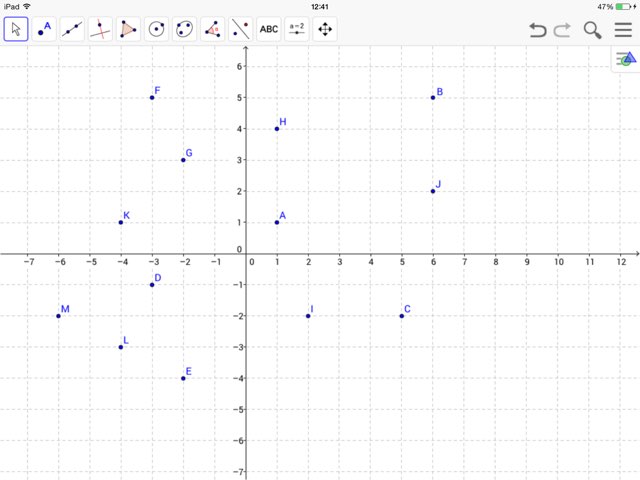
Task: Tap point E below the x-axis
Action: pyautogui.click(x=183, y=378)
